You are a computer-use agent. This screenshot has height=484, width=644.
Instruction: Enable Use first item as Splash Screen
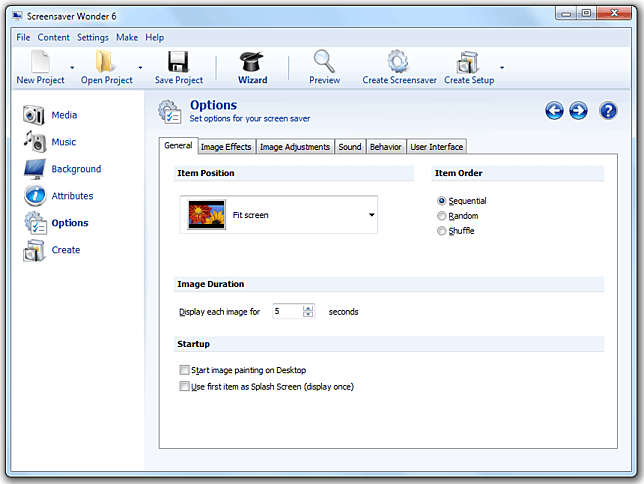tap(184, 386)
